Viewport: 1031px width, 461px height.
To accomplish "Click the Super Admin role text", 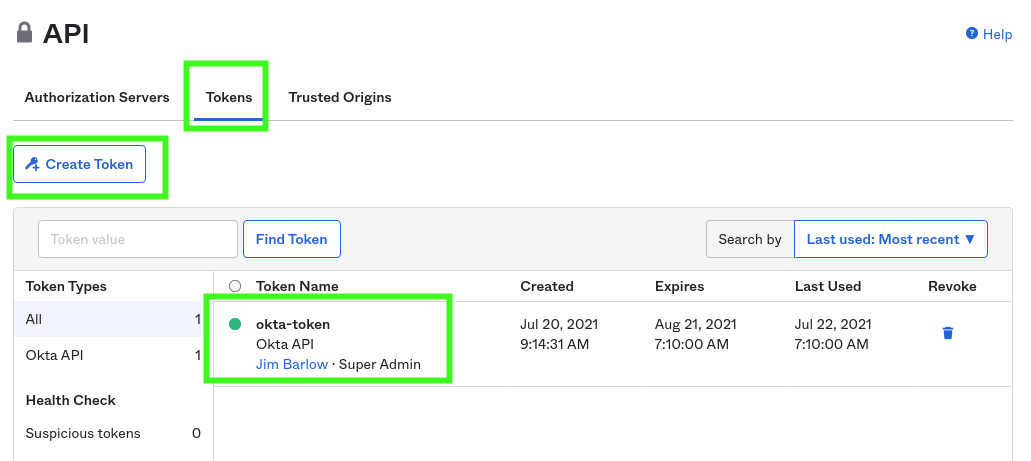I will pos(379,364).
